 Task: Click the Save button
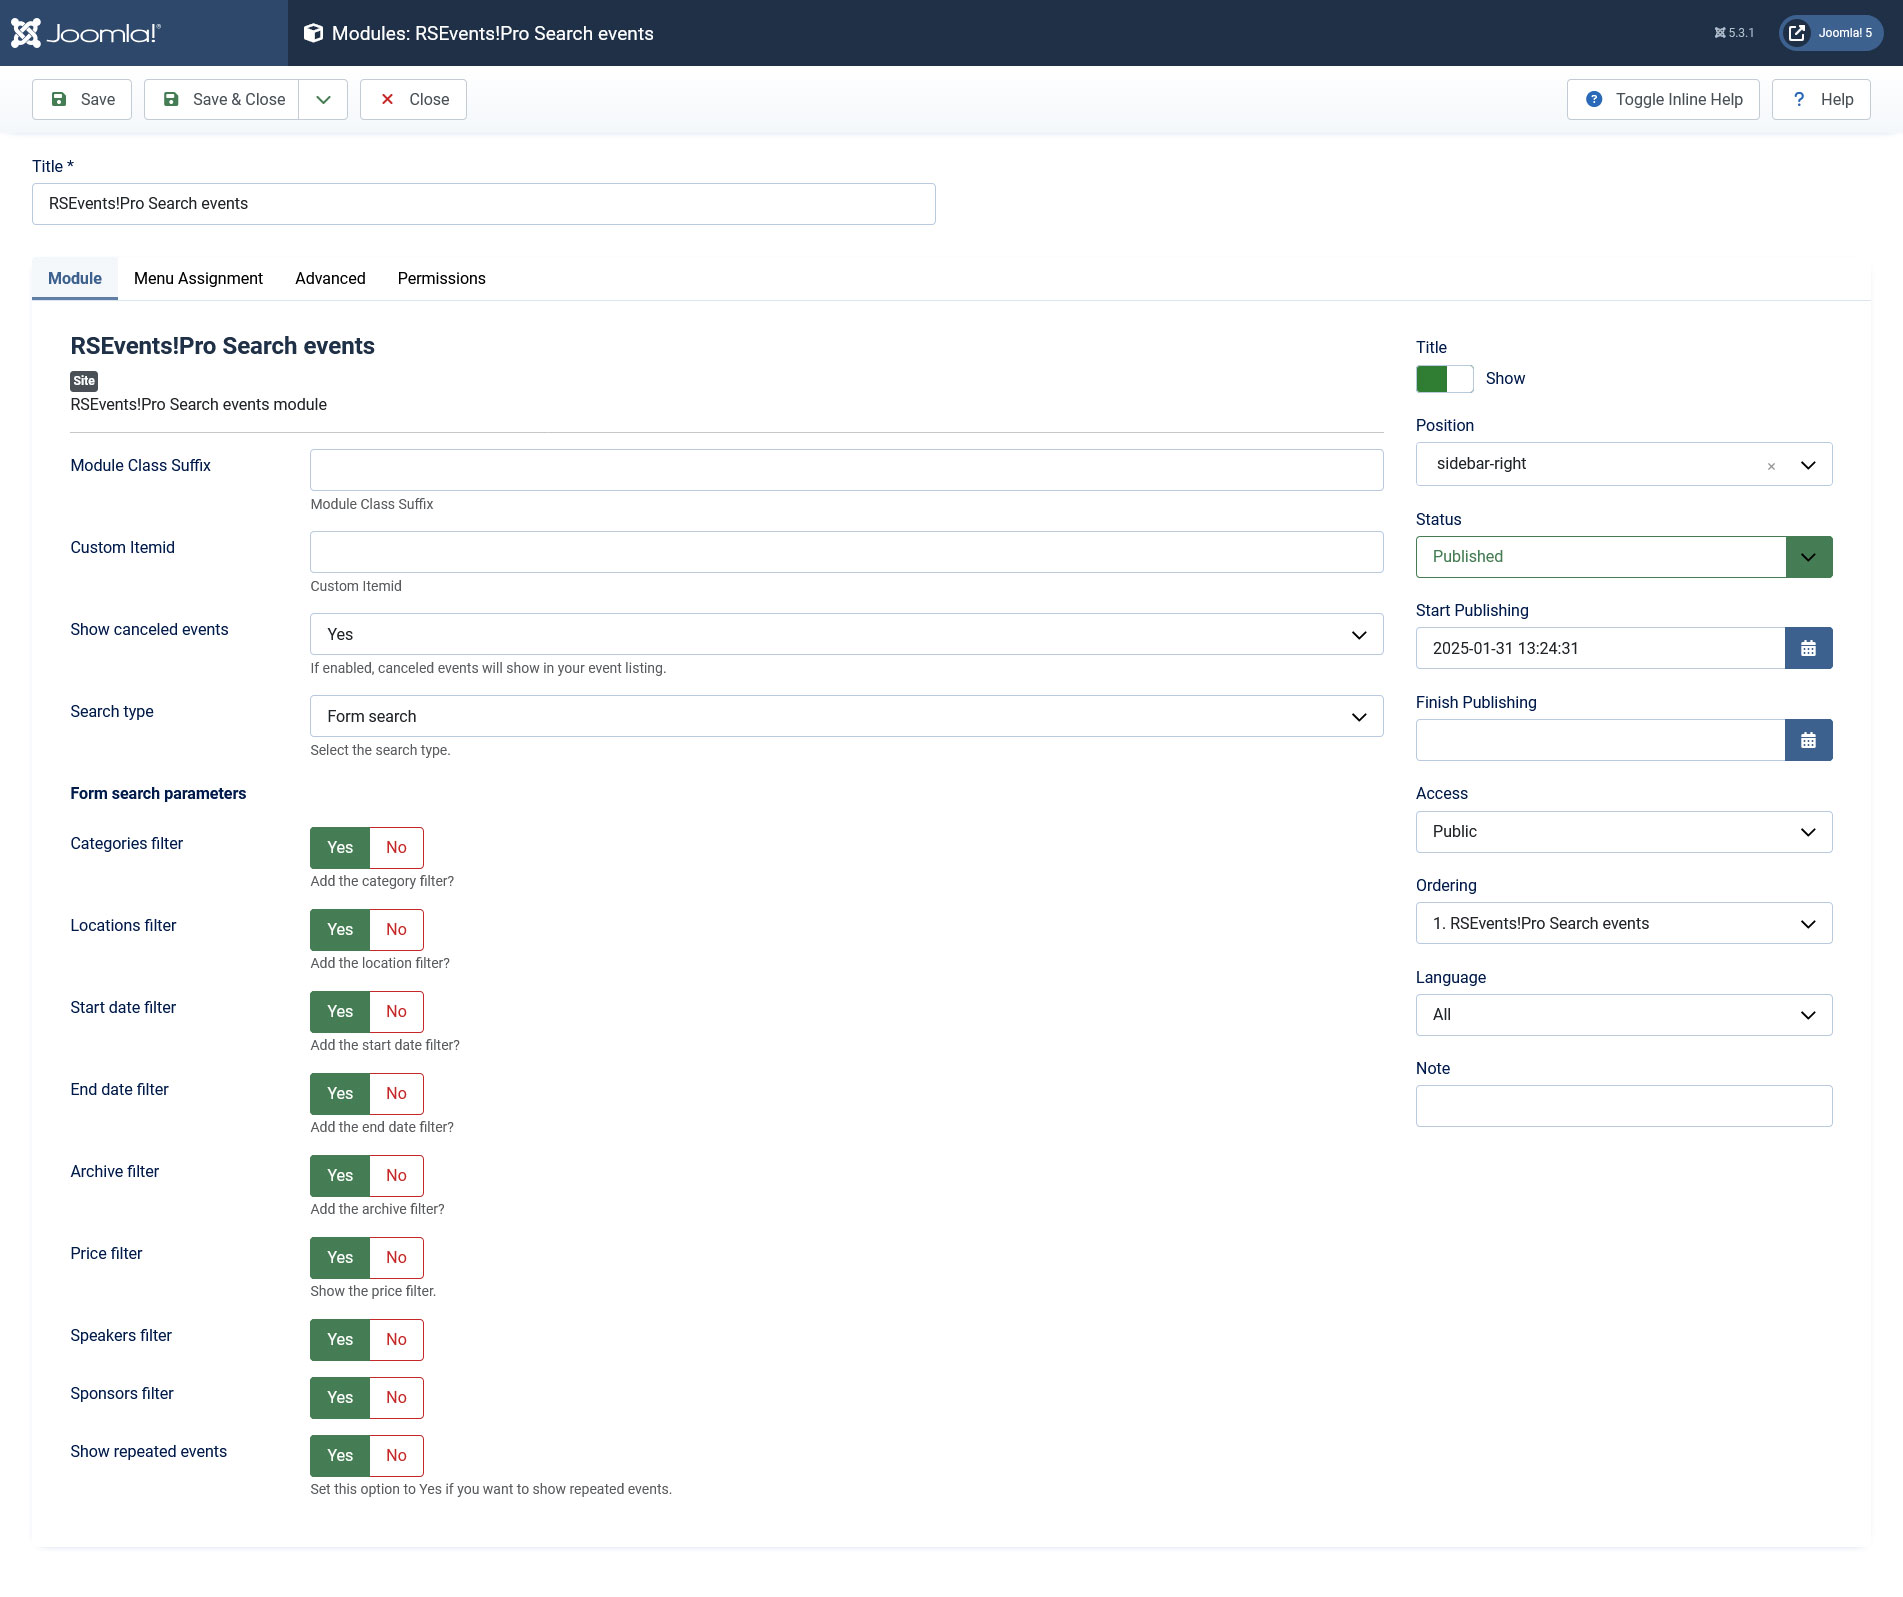click(x=82, y=99)
